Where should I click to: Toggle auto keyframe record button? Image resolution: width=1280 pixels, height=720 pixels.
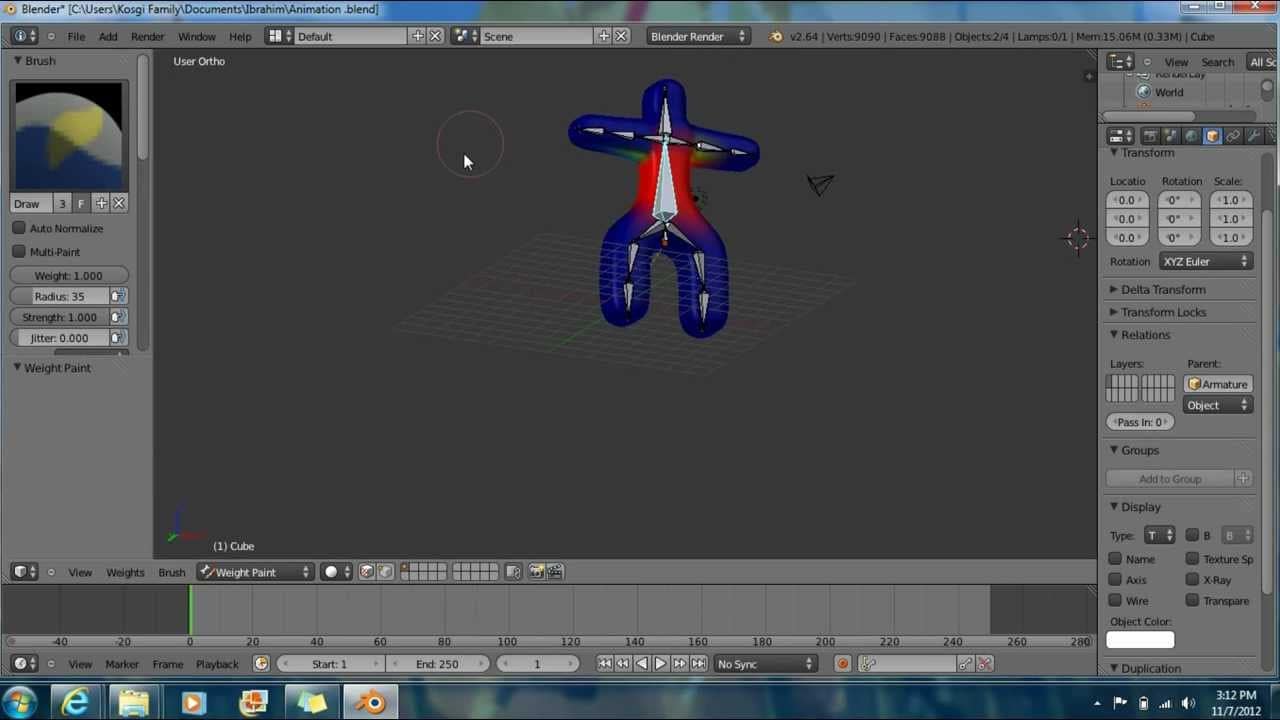tap(842, 664)
